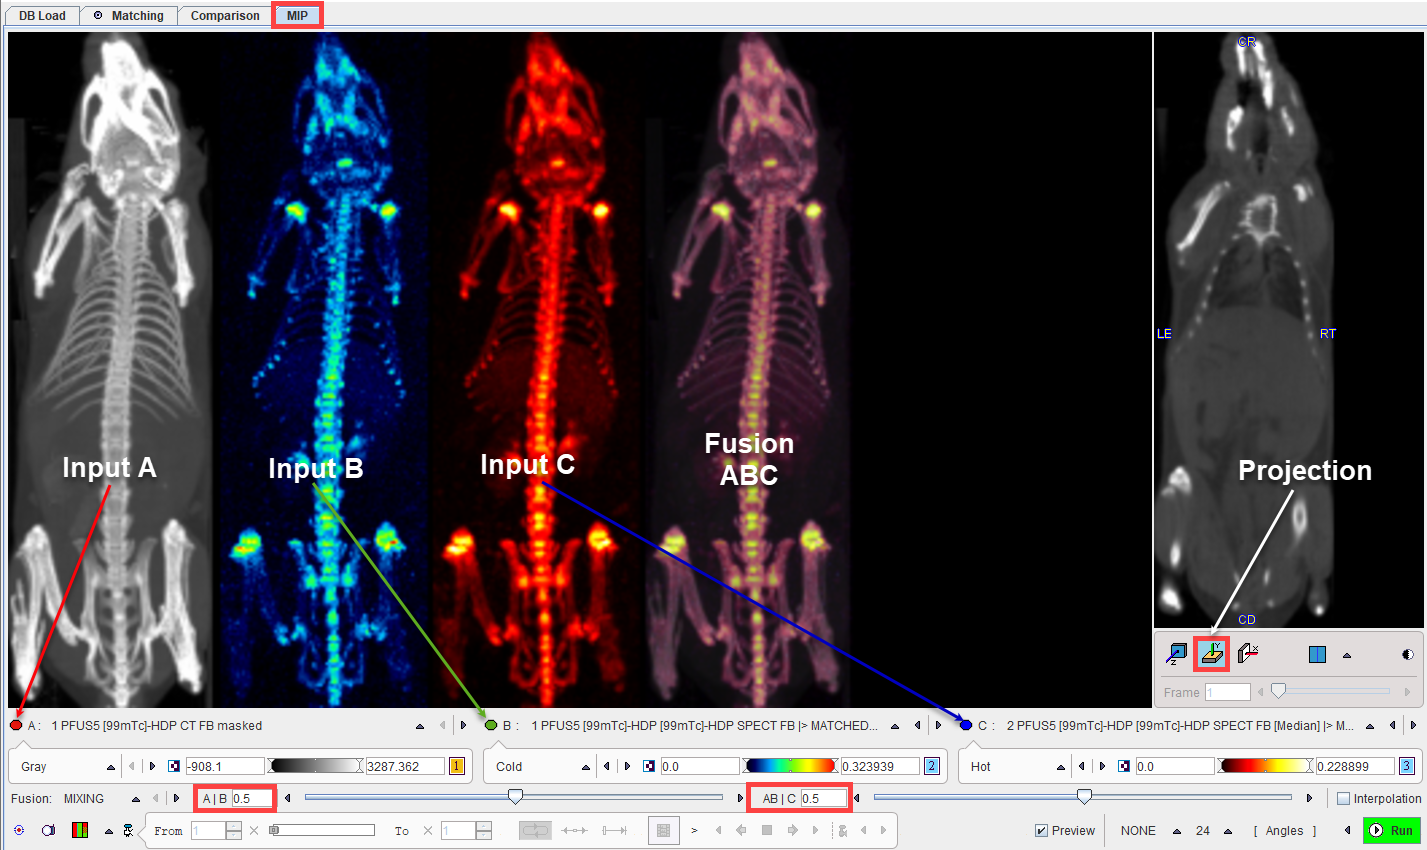
Task: Expand layout options arrow beside the split-layout icon
Action: pos(1347,655)
